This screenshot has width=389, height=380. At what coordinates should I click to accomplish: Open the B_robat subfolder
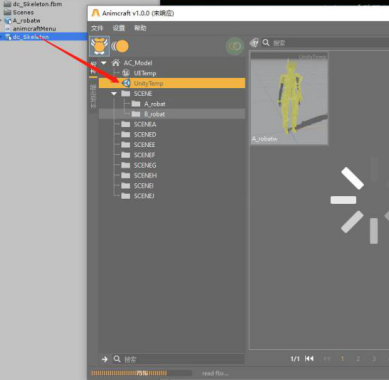[x=155, y=114]
